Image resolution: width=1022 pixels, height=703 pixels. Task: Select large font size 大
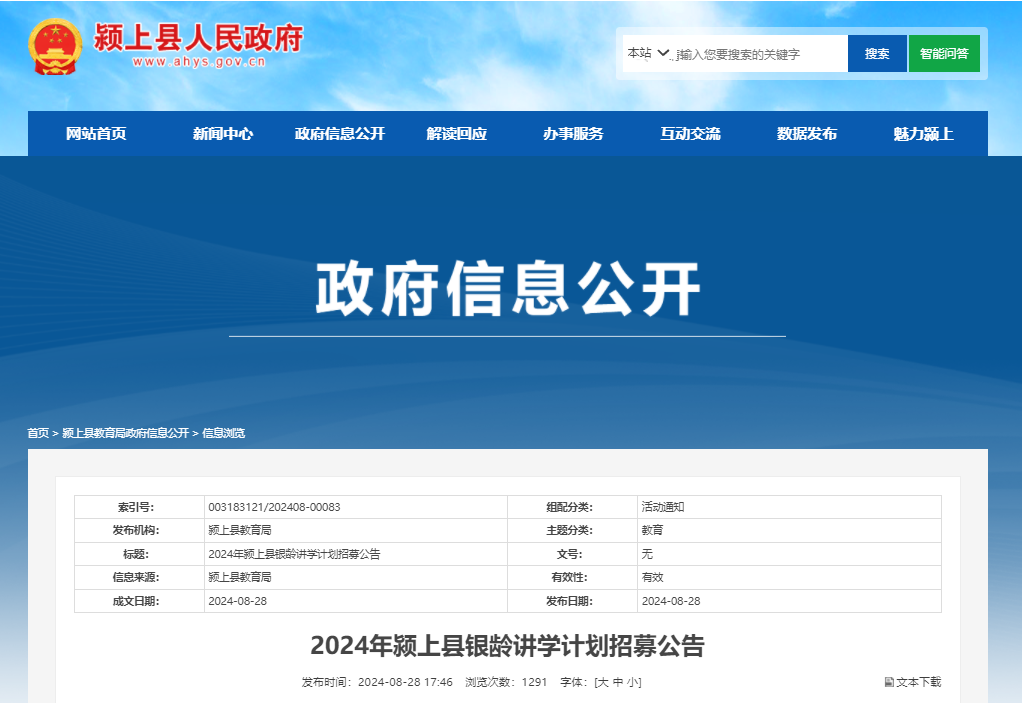point(603,682)
